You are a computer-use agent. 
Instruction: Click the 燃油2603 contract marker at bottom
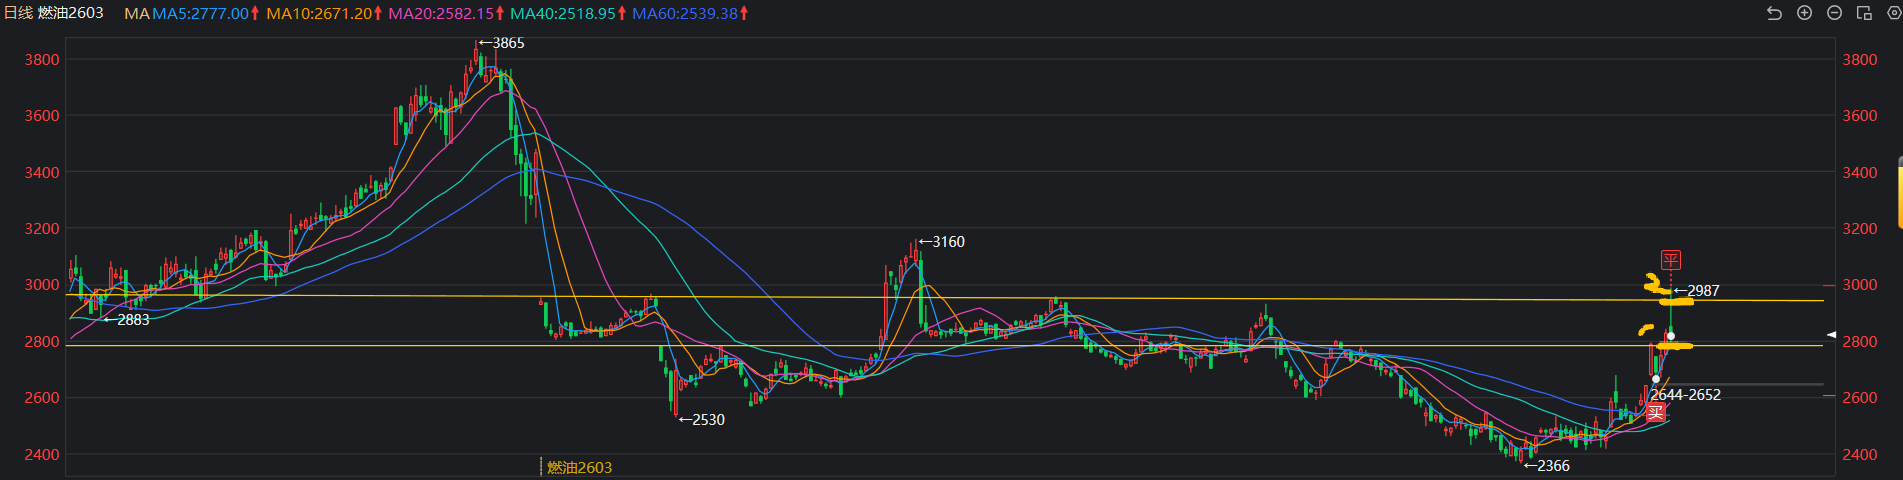579,467
